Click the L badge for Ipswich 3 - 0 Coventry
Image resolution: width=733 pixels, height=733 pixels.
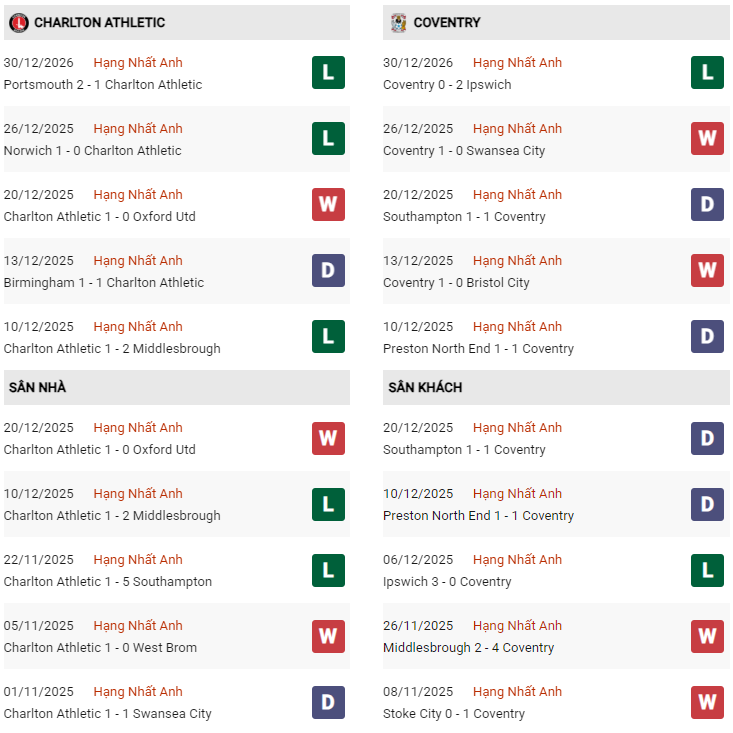(x=707, y=570)
